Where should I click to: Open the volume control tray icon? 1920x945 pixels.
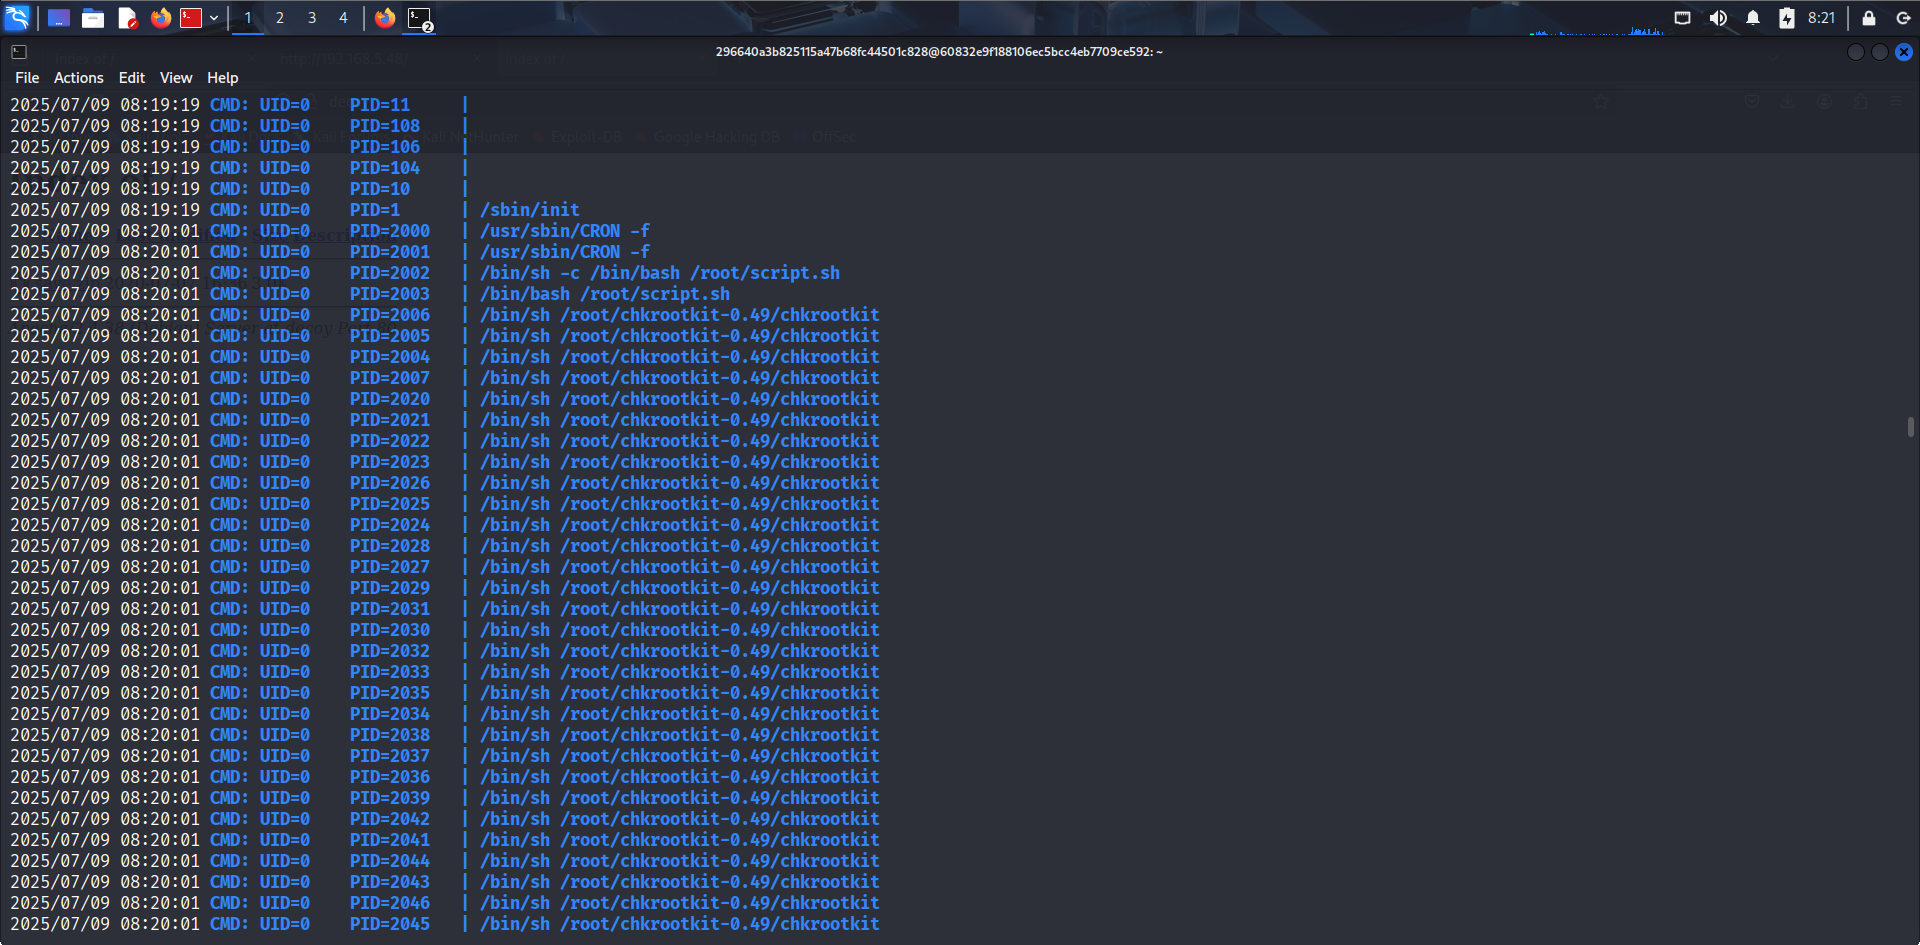pyautogui.click(x=1718, y=18)
